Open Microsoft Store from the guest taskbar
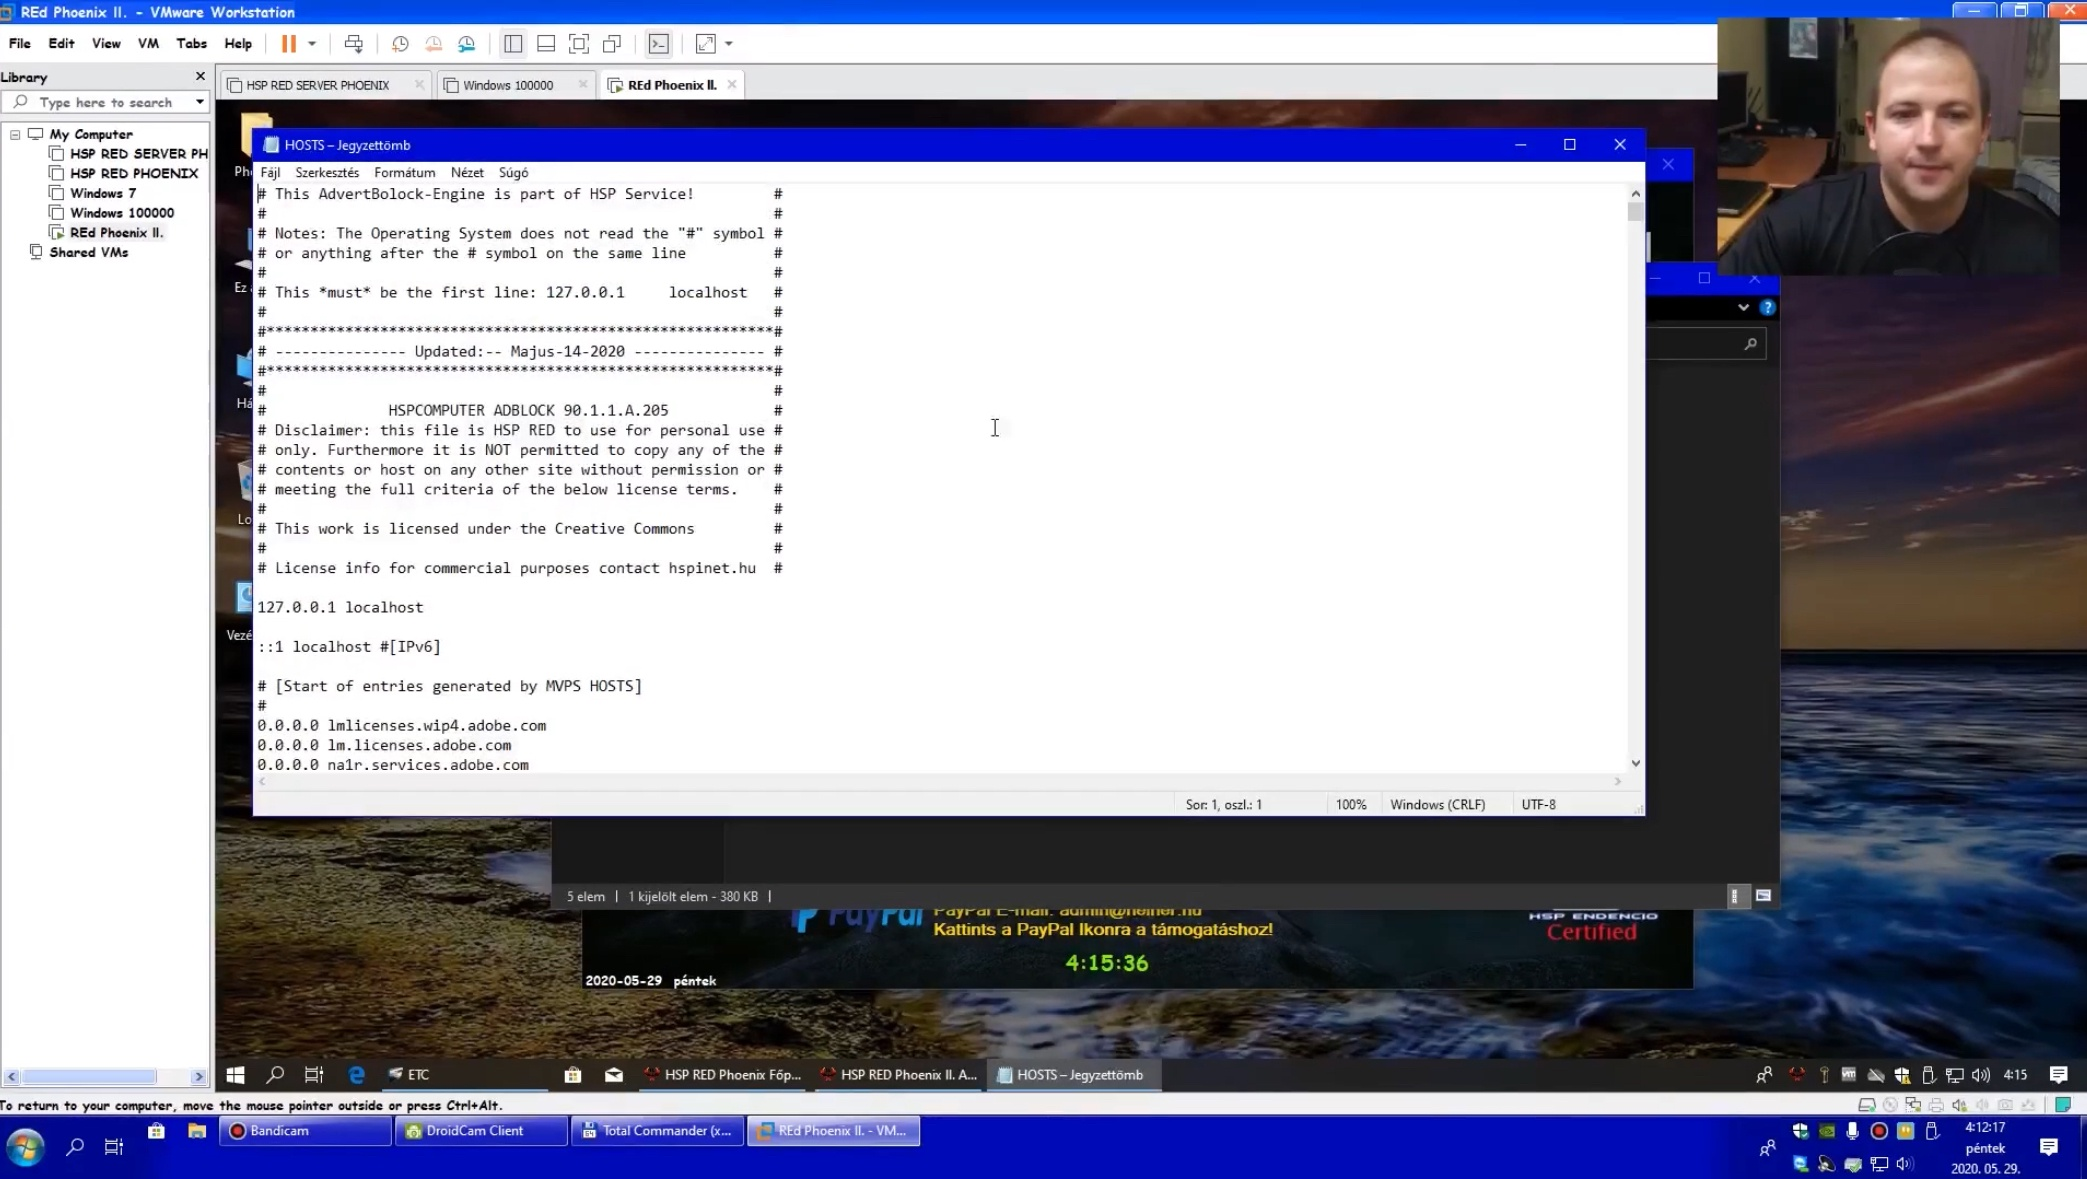Screen dimensions: 2087x1179 click(x=572, y=1074)
